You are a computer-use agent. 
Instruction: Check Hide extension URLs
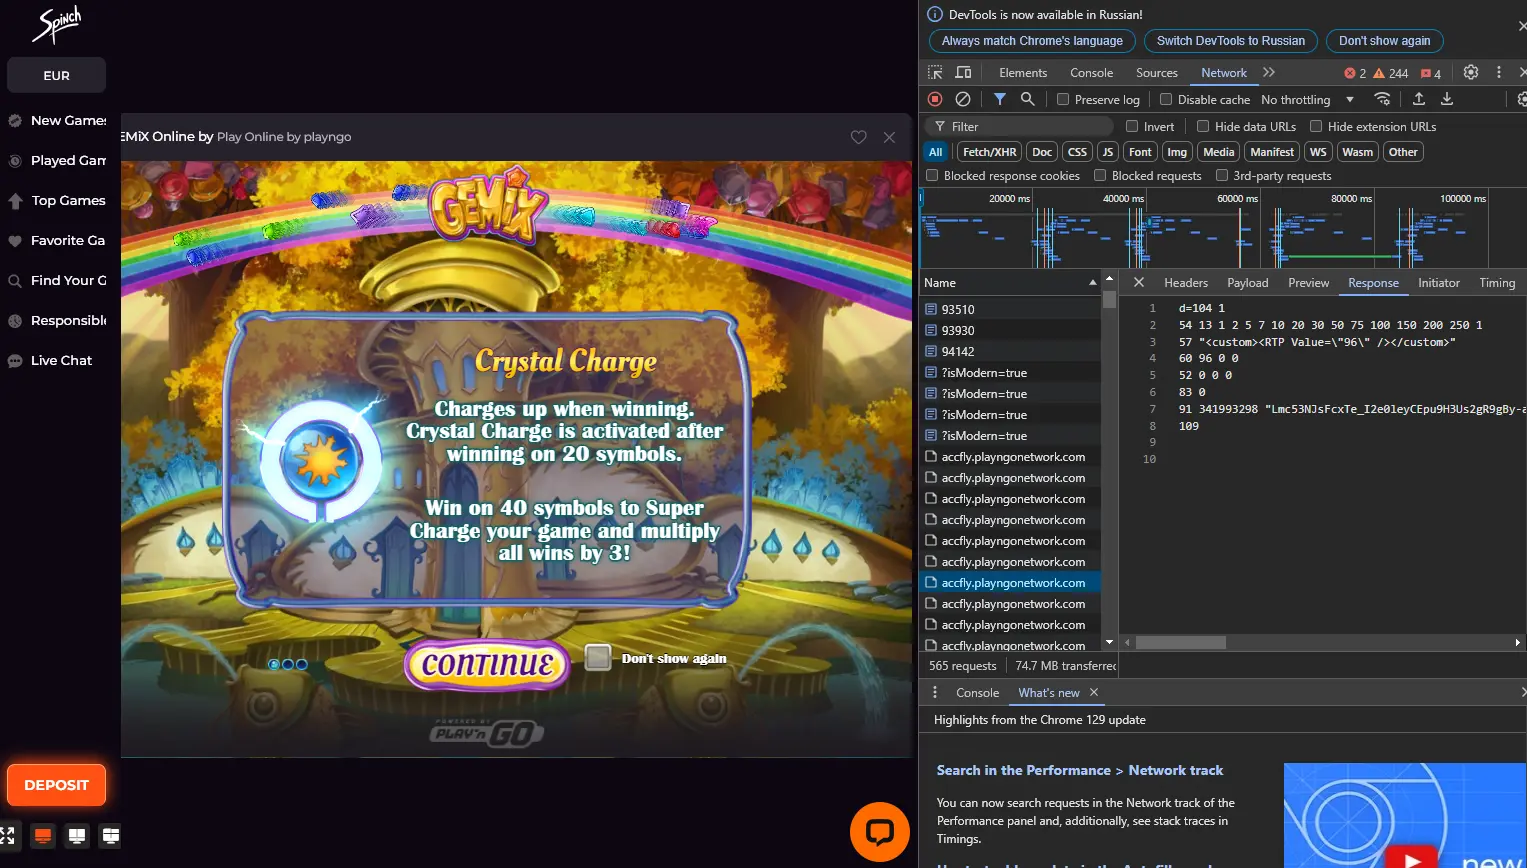[1316, 126]
